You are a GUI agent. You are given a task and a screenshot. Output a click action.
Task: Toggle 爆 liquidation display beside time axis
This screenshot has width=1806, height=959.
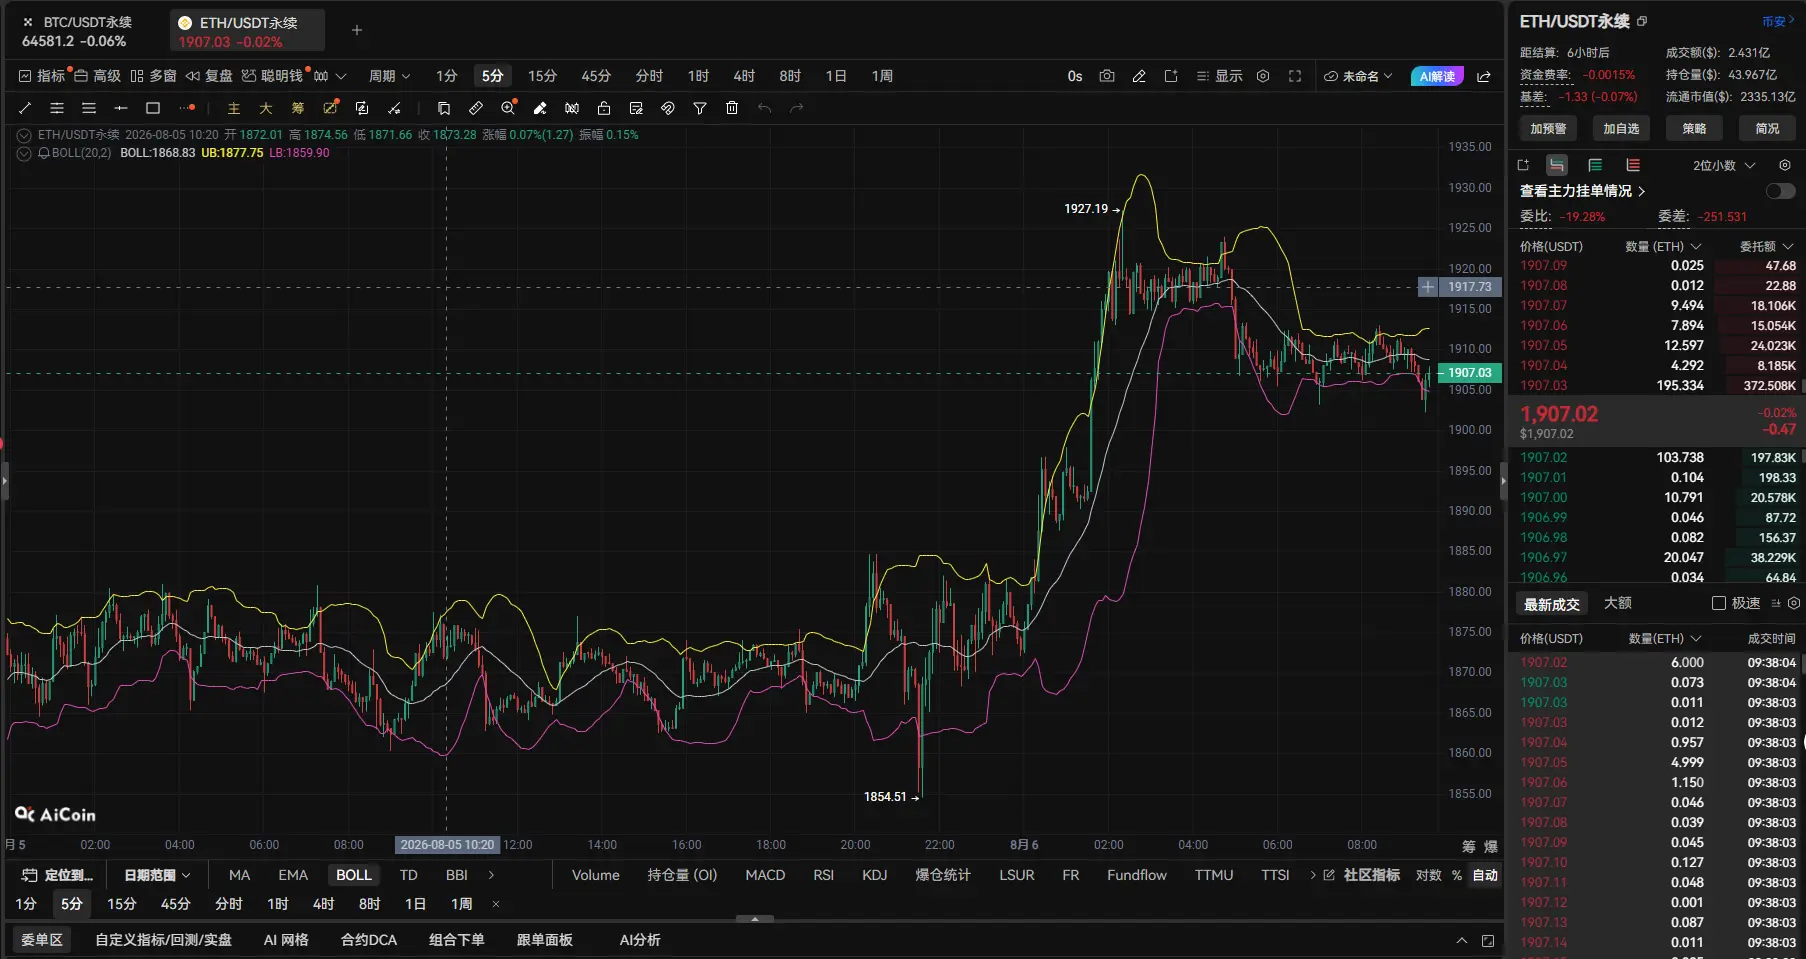(1491, 846)
